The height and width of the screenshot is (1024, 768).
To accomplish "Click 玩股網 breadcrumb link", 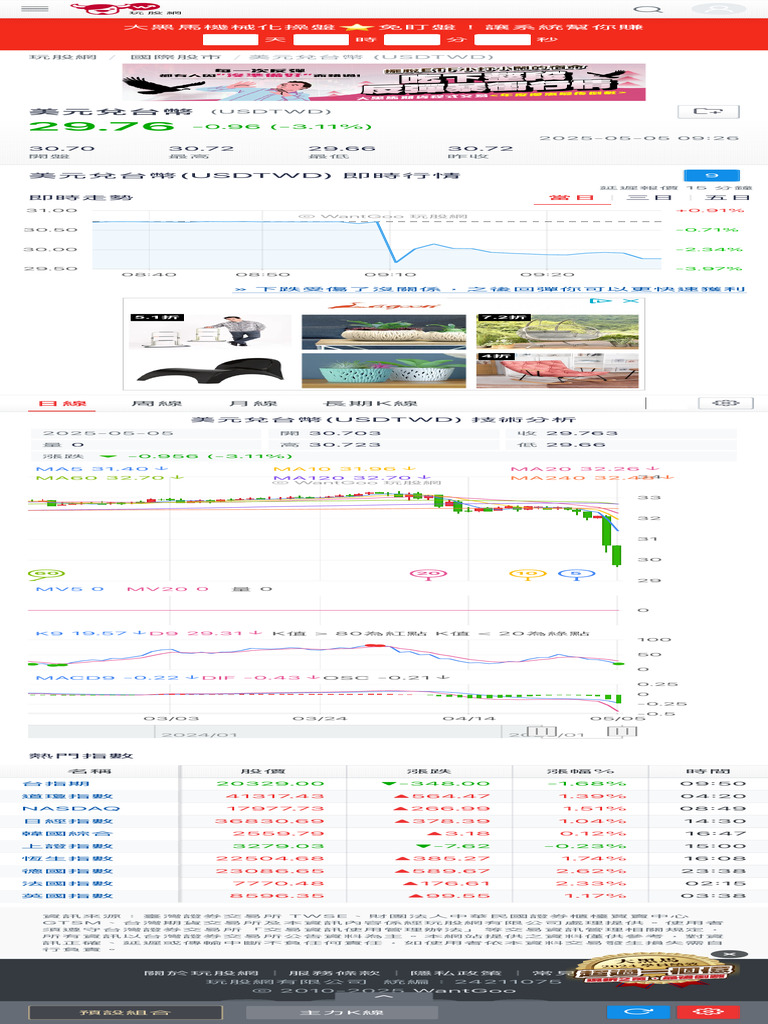I will point(63,57).
